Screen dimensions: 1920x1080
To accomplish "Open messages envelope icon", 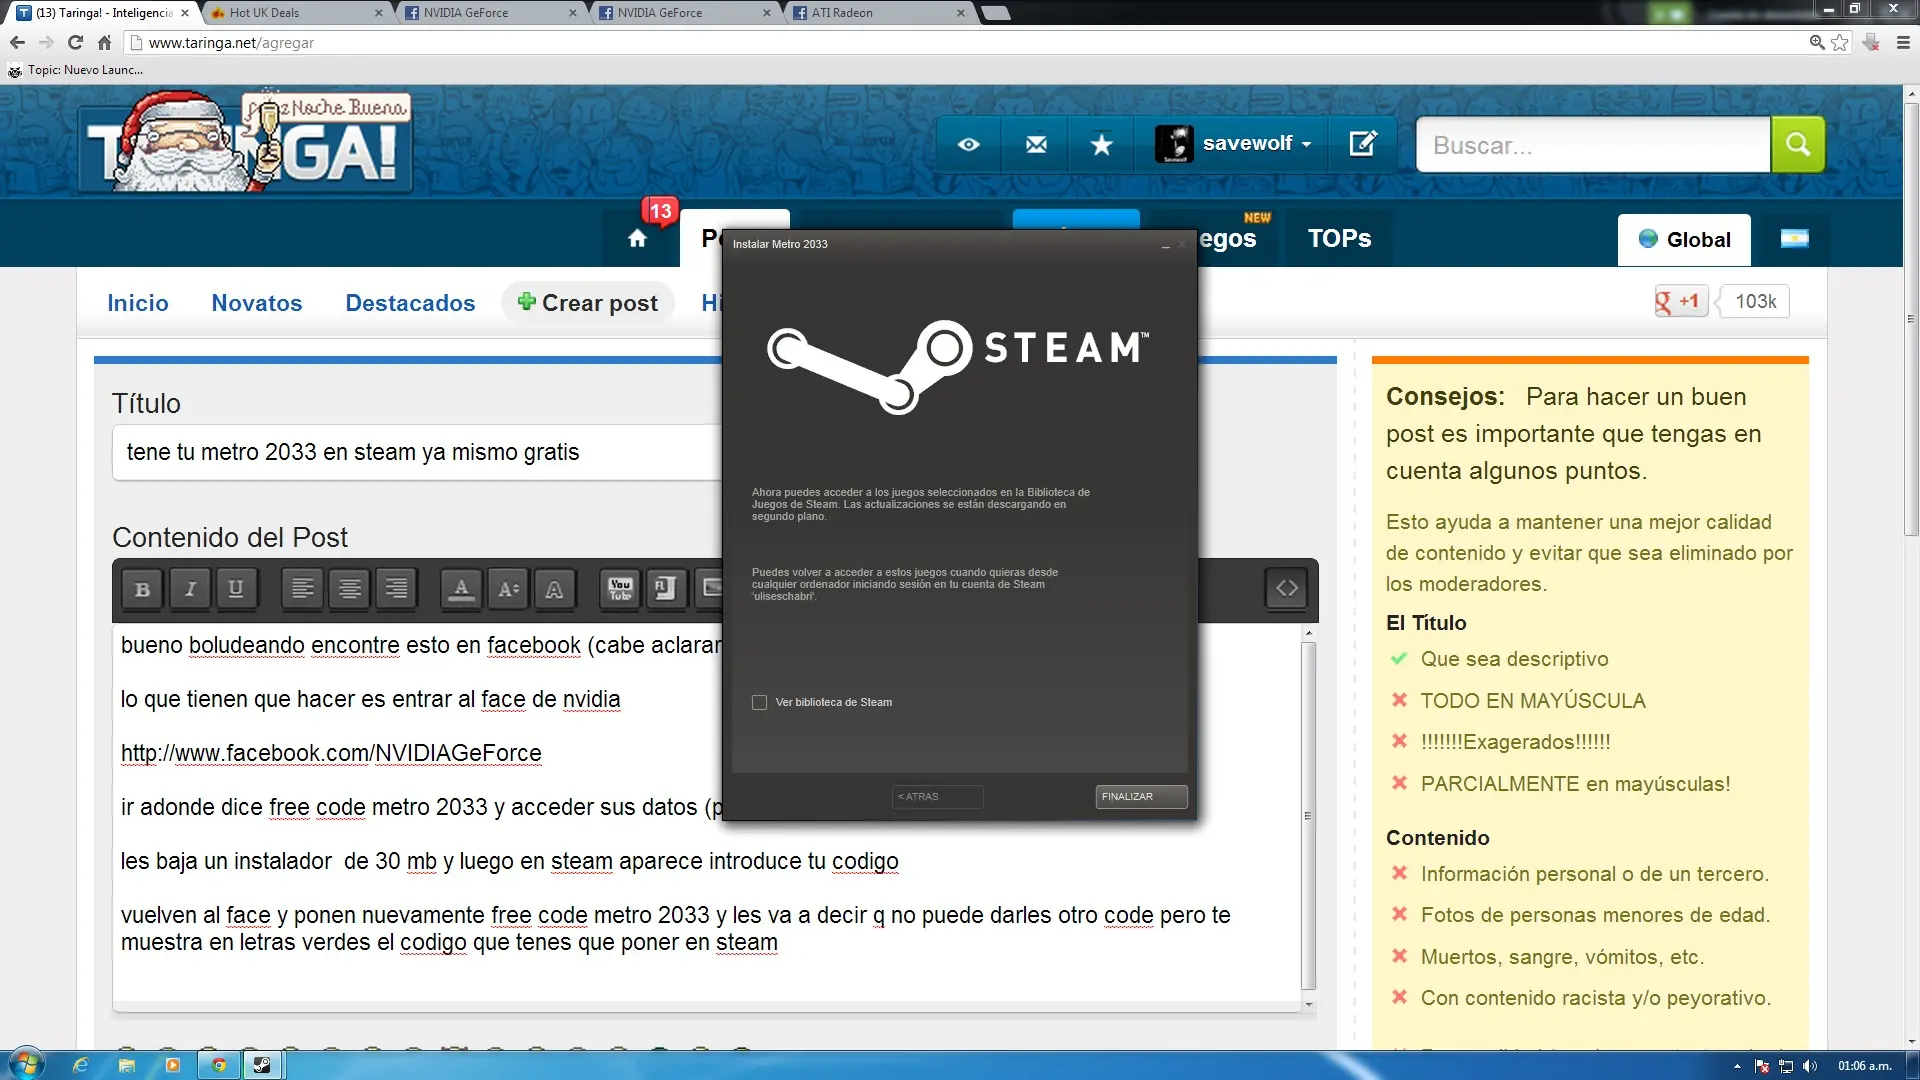I will [1036, 145].
